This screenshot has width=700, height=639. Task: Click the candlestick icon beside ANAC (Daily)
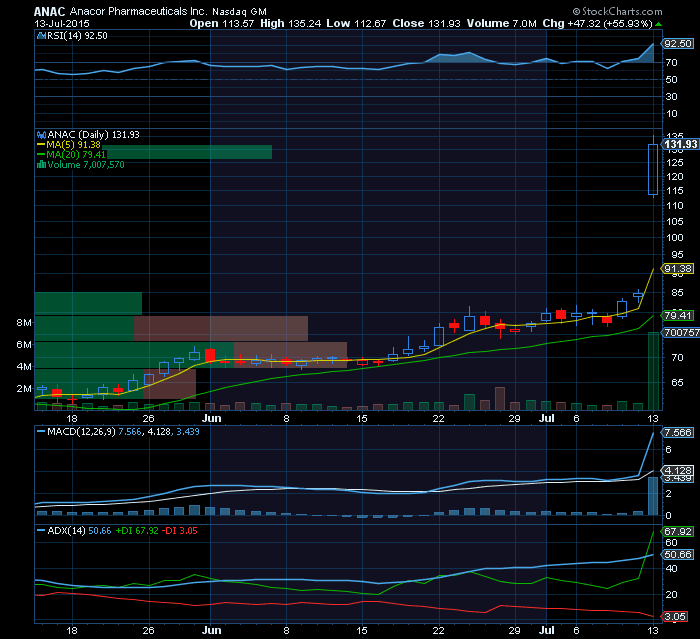coord(41,135)
